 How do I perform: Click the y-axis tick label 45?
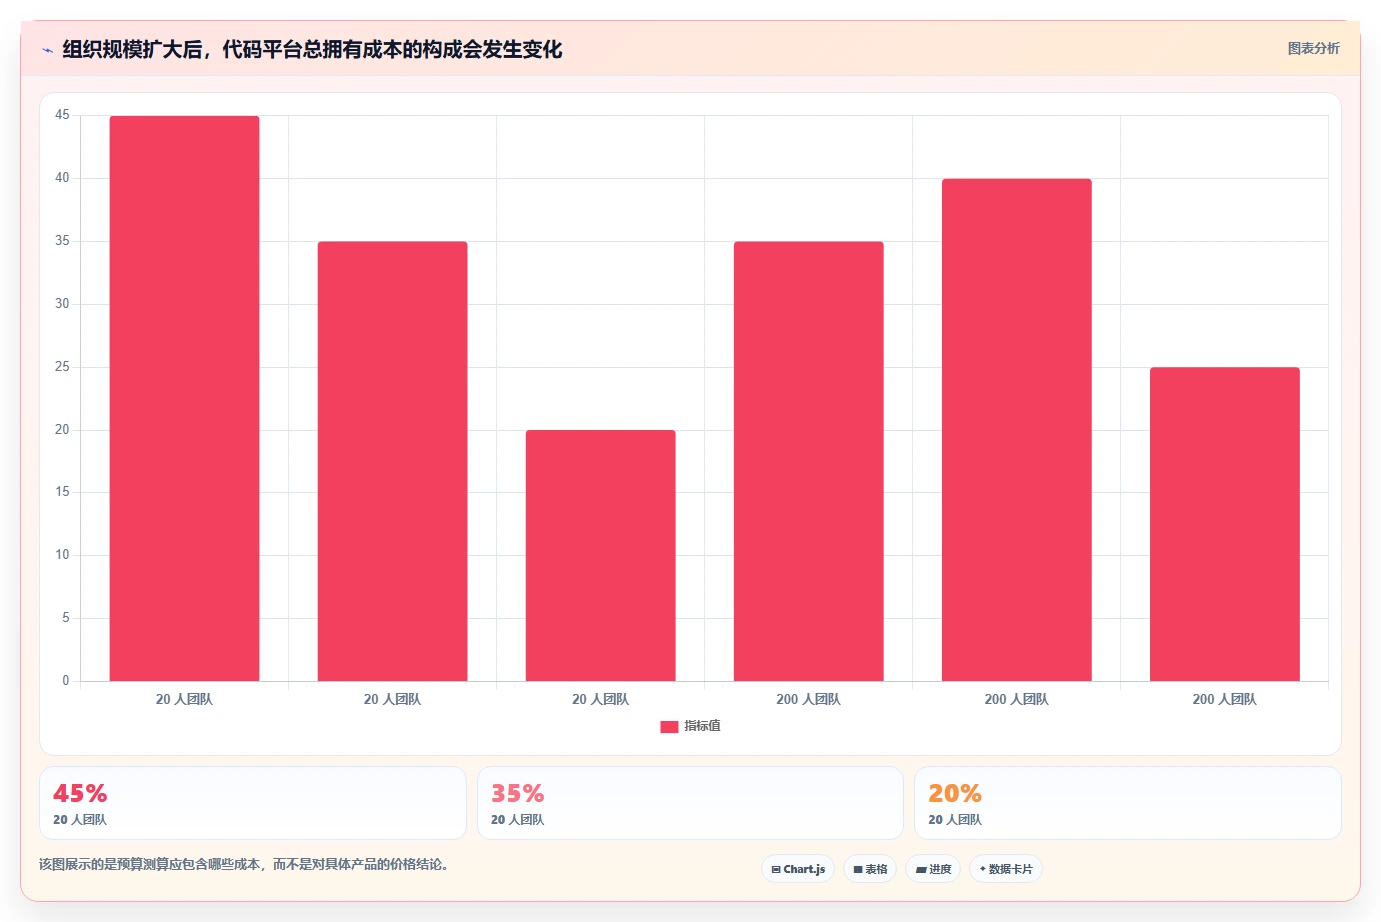pyautogui.click(x=62, y=115)
